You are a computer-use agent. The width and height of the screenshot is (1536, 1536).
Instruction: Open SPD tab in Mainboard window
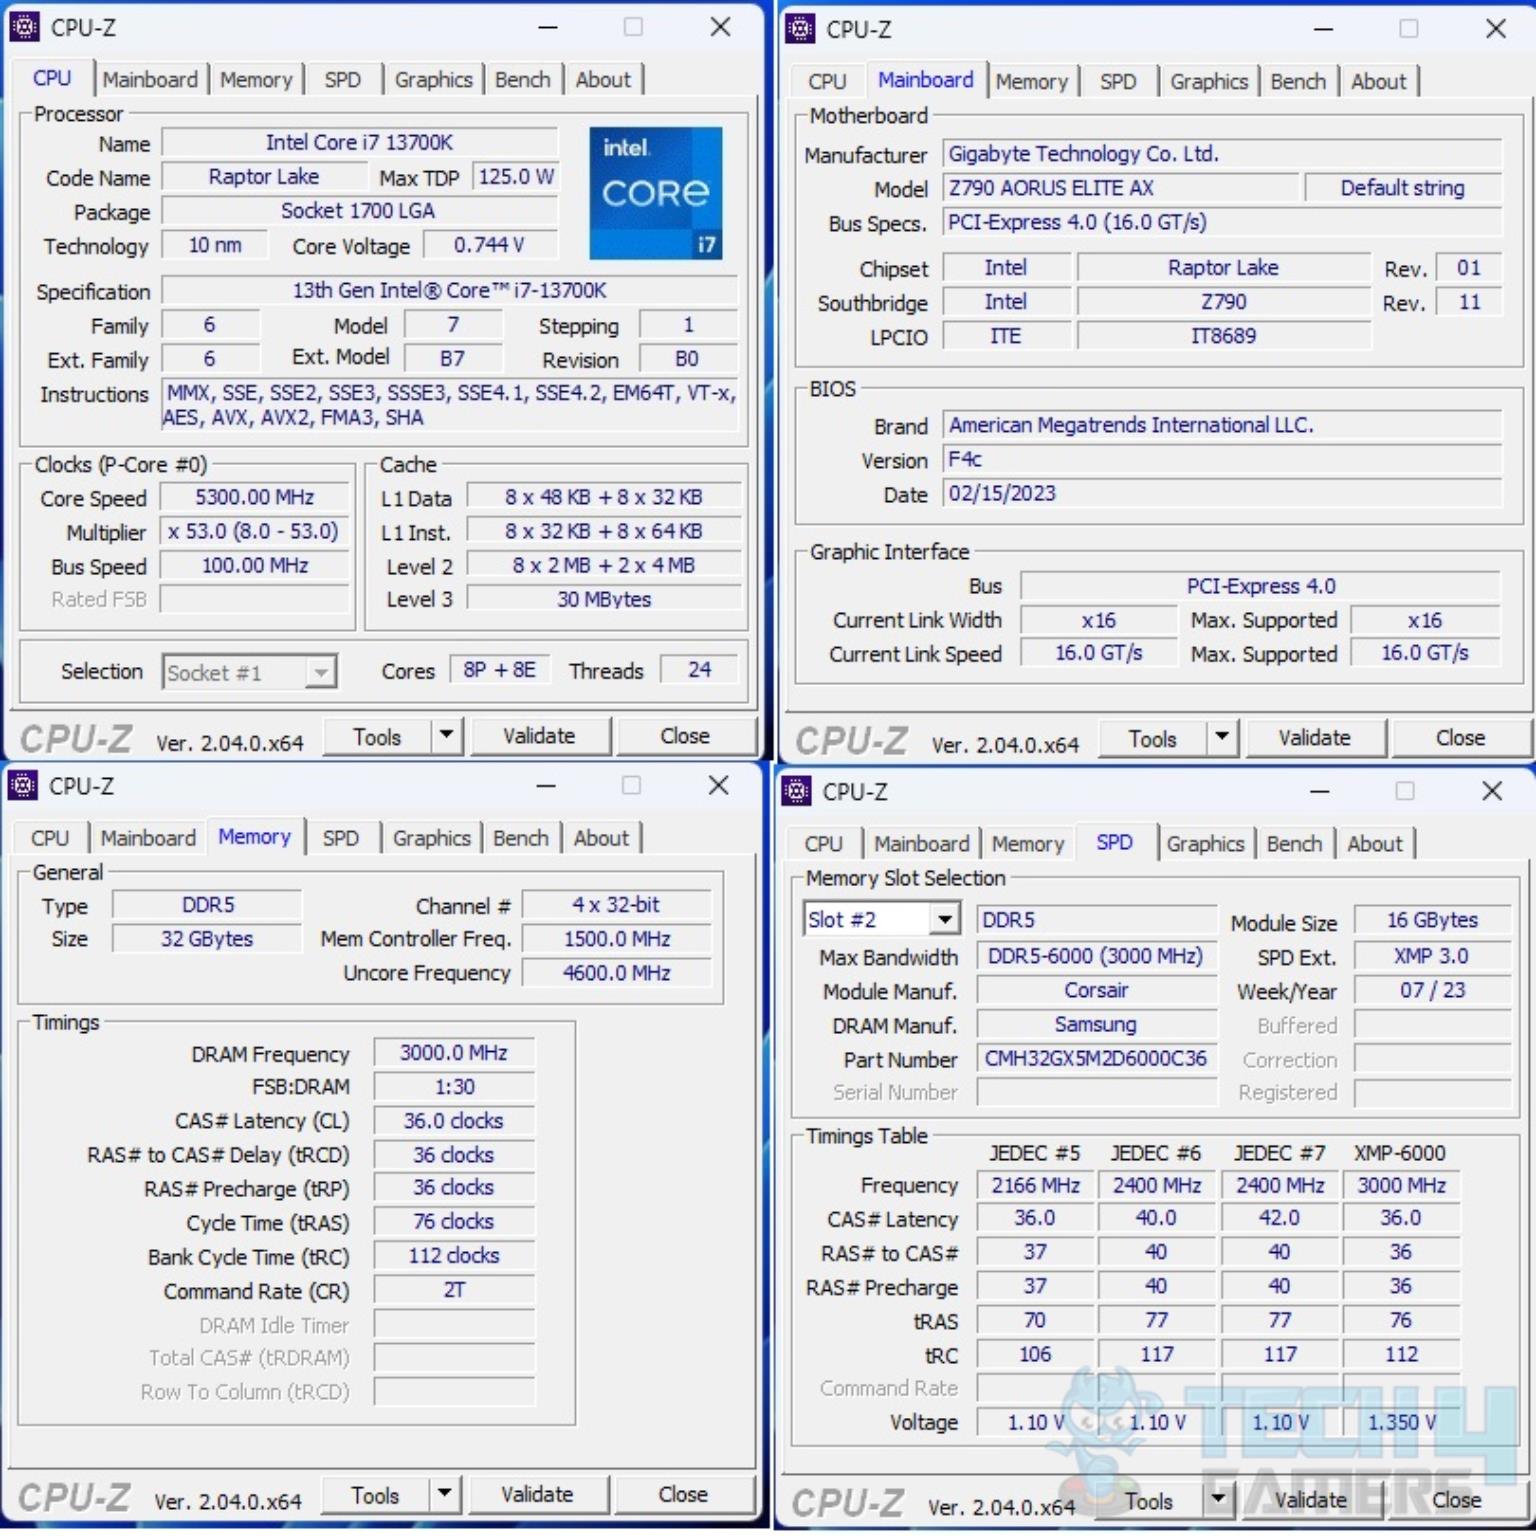tap(1118, 82)
